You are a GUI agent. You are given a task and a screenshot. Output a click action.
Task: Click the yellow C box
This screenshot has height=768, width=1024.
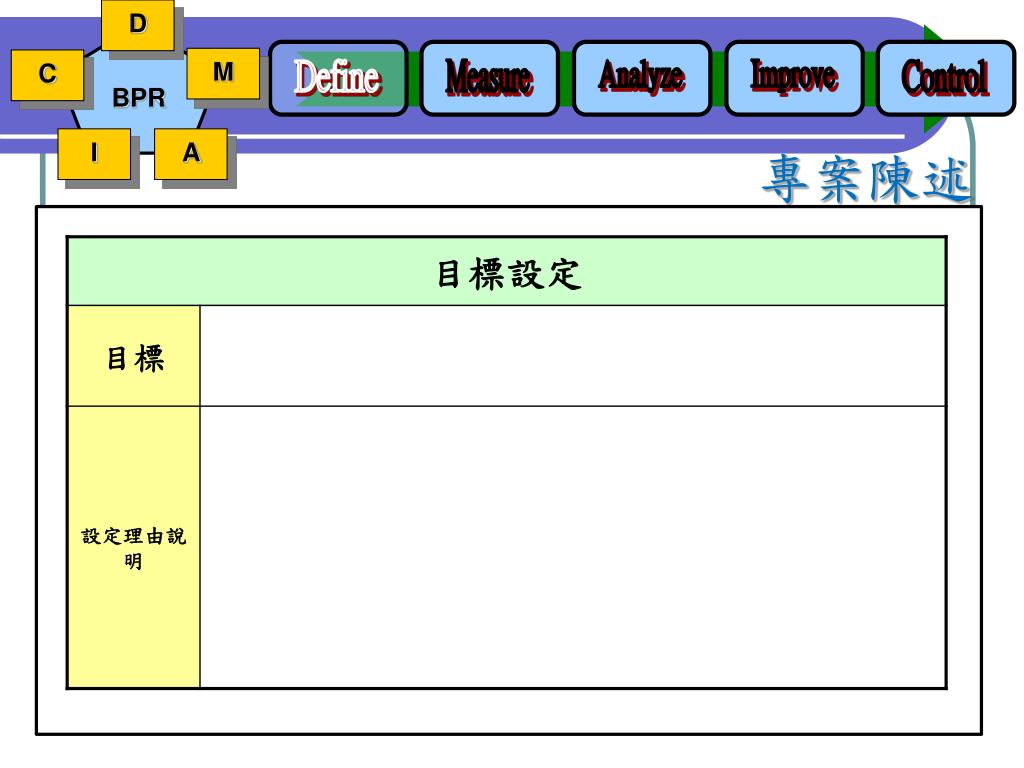click(x=48, y=74)
